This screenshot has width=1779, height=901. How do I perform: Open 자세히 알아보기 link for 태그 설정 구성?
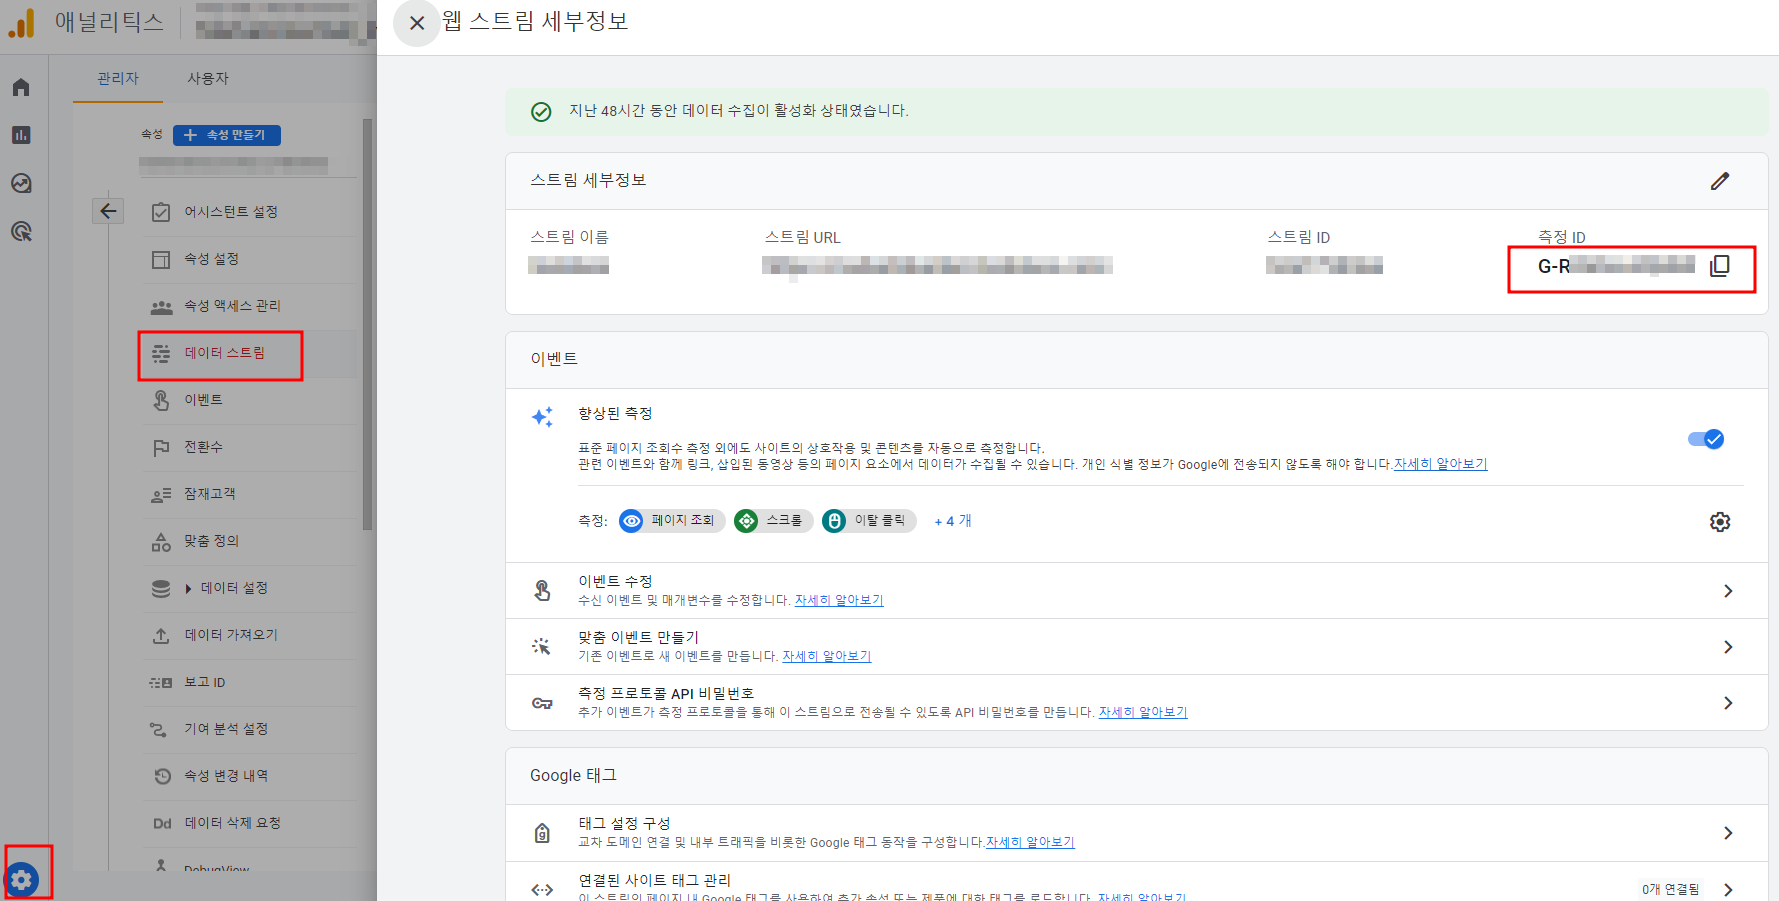pos(1030,842)
